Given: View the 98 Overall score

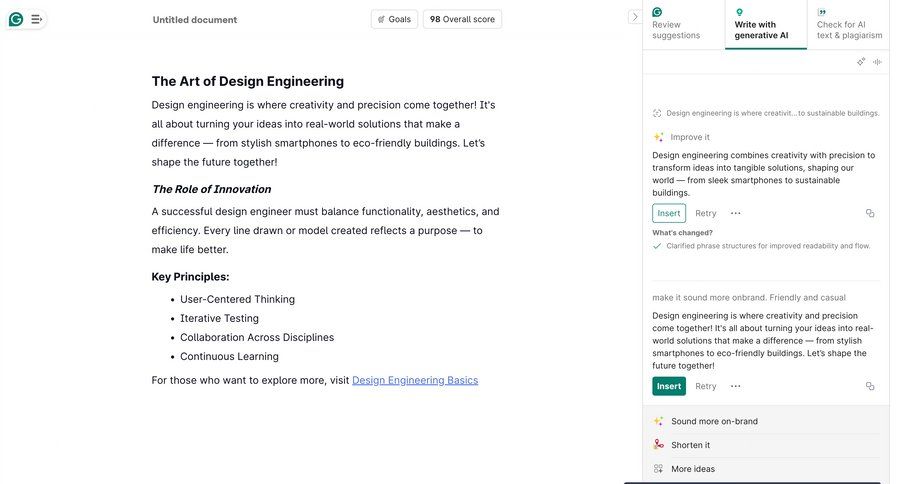Looking at the screenshot, I should click(462, 19).
